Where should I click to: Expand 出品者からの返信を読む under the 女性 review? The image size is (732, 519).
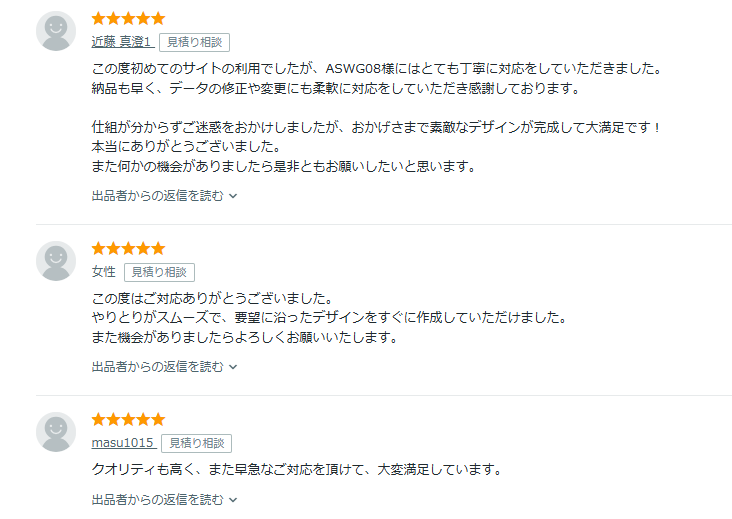pyautogui.click(x=164, y=367)
